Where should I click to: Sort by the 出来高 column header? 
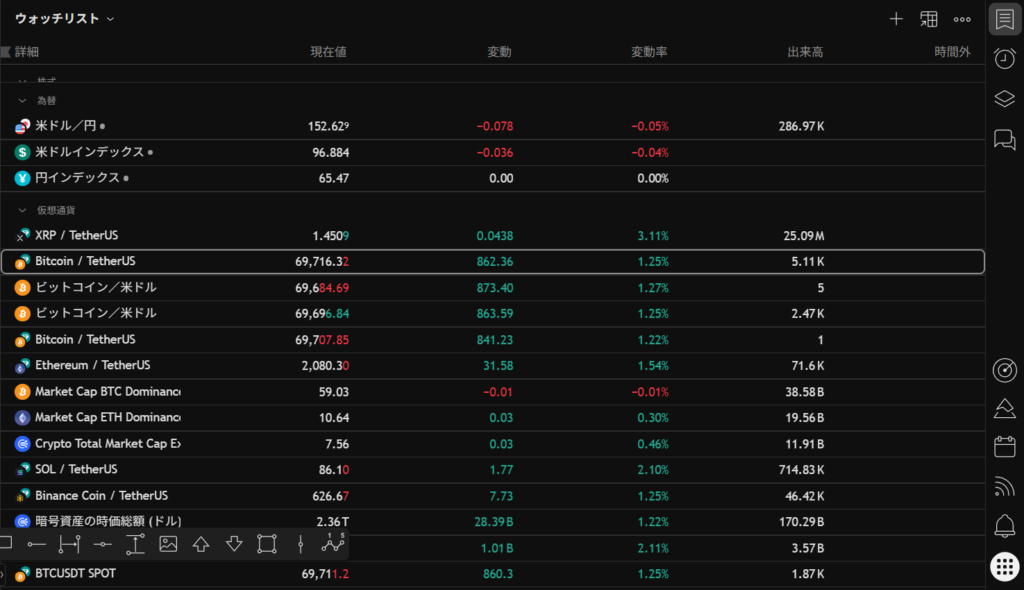805,52
